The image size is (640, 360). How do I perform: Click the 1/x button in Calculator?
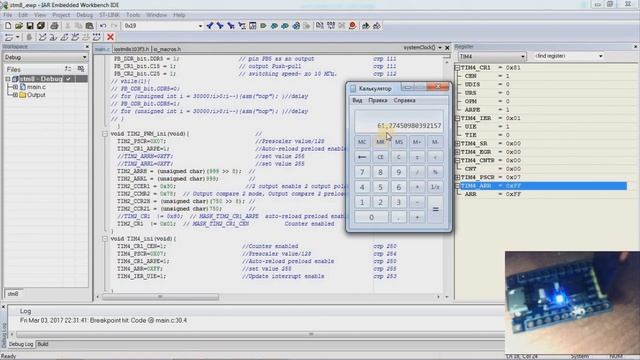pyautogui.click(x=436, y=187)
